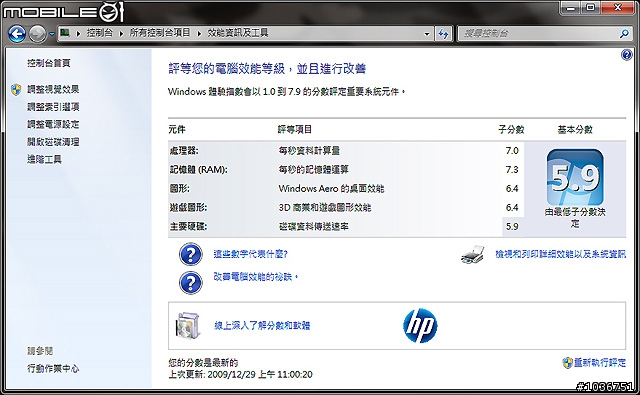
Task: Click the 基本分數 column header
Action: [575, 130]
